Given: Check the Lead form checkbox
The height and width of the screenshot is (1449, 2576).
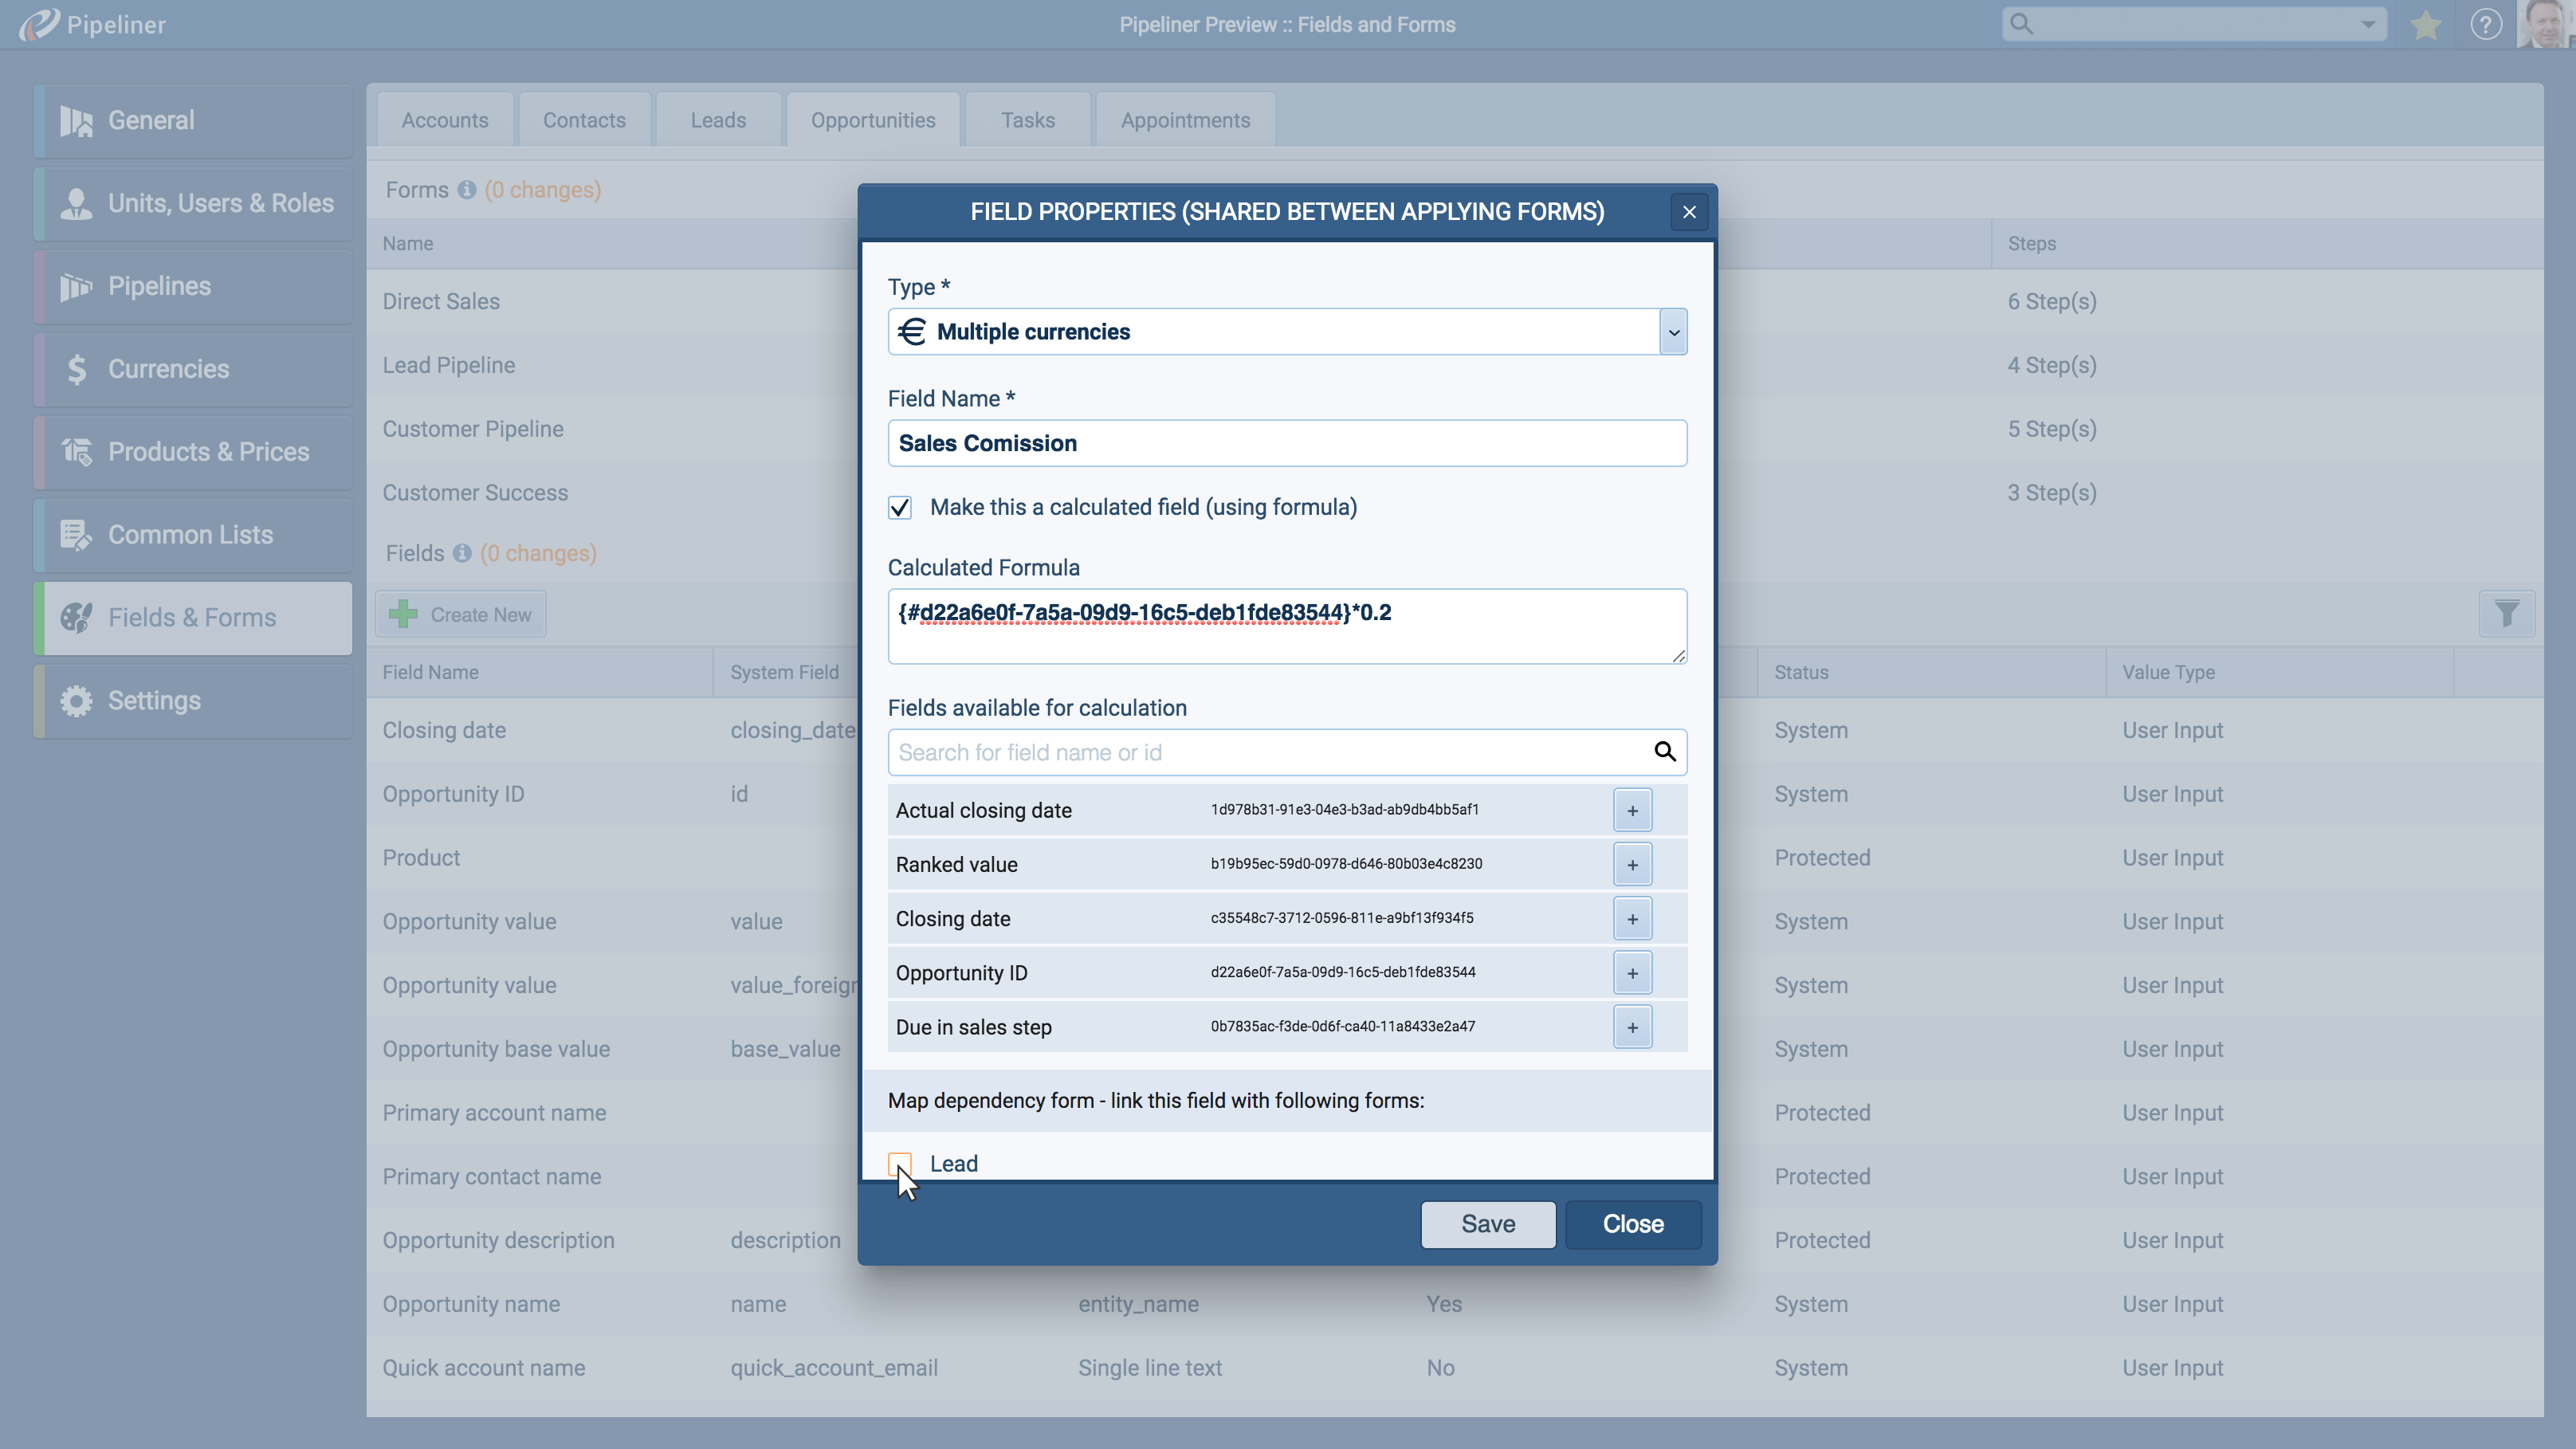Looking at the screenshot, I should coord(900,1164).
